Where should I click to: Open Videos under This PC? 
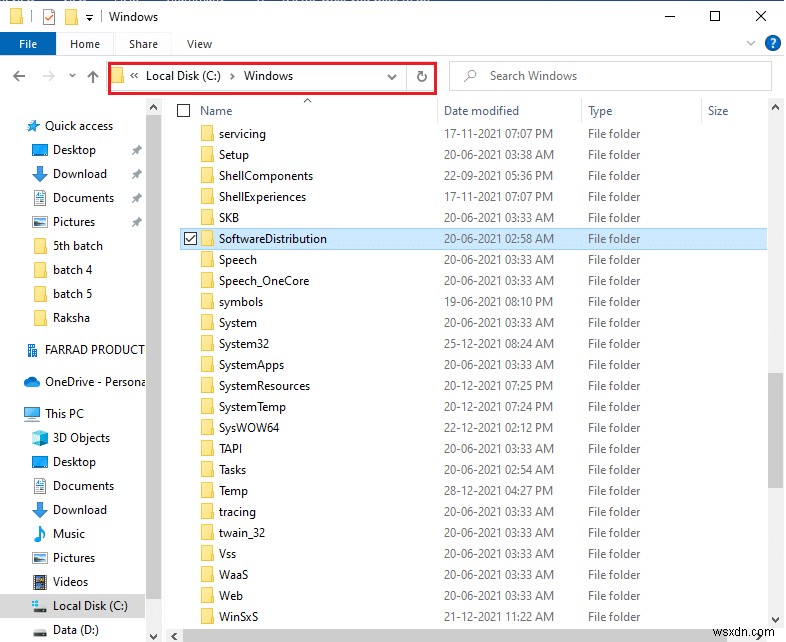[70, 582]
